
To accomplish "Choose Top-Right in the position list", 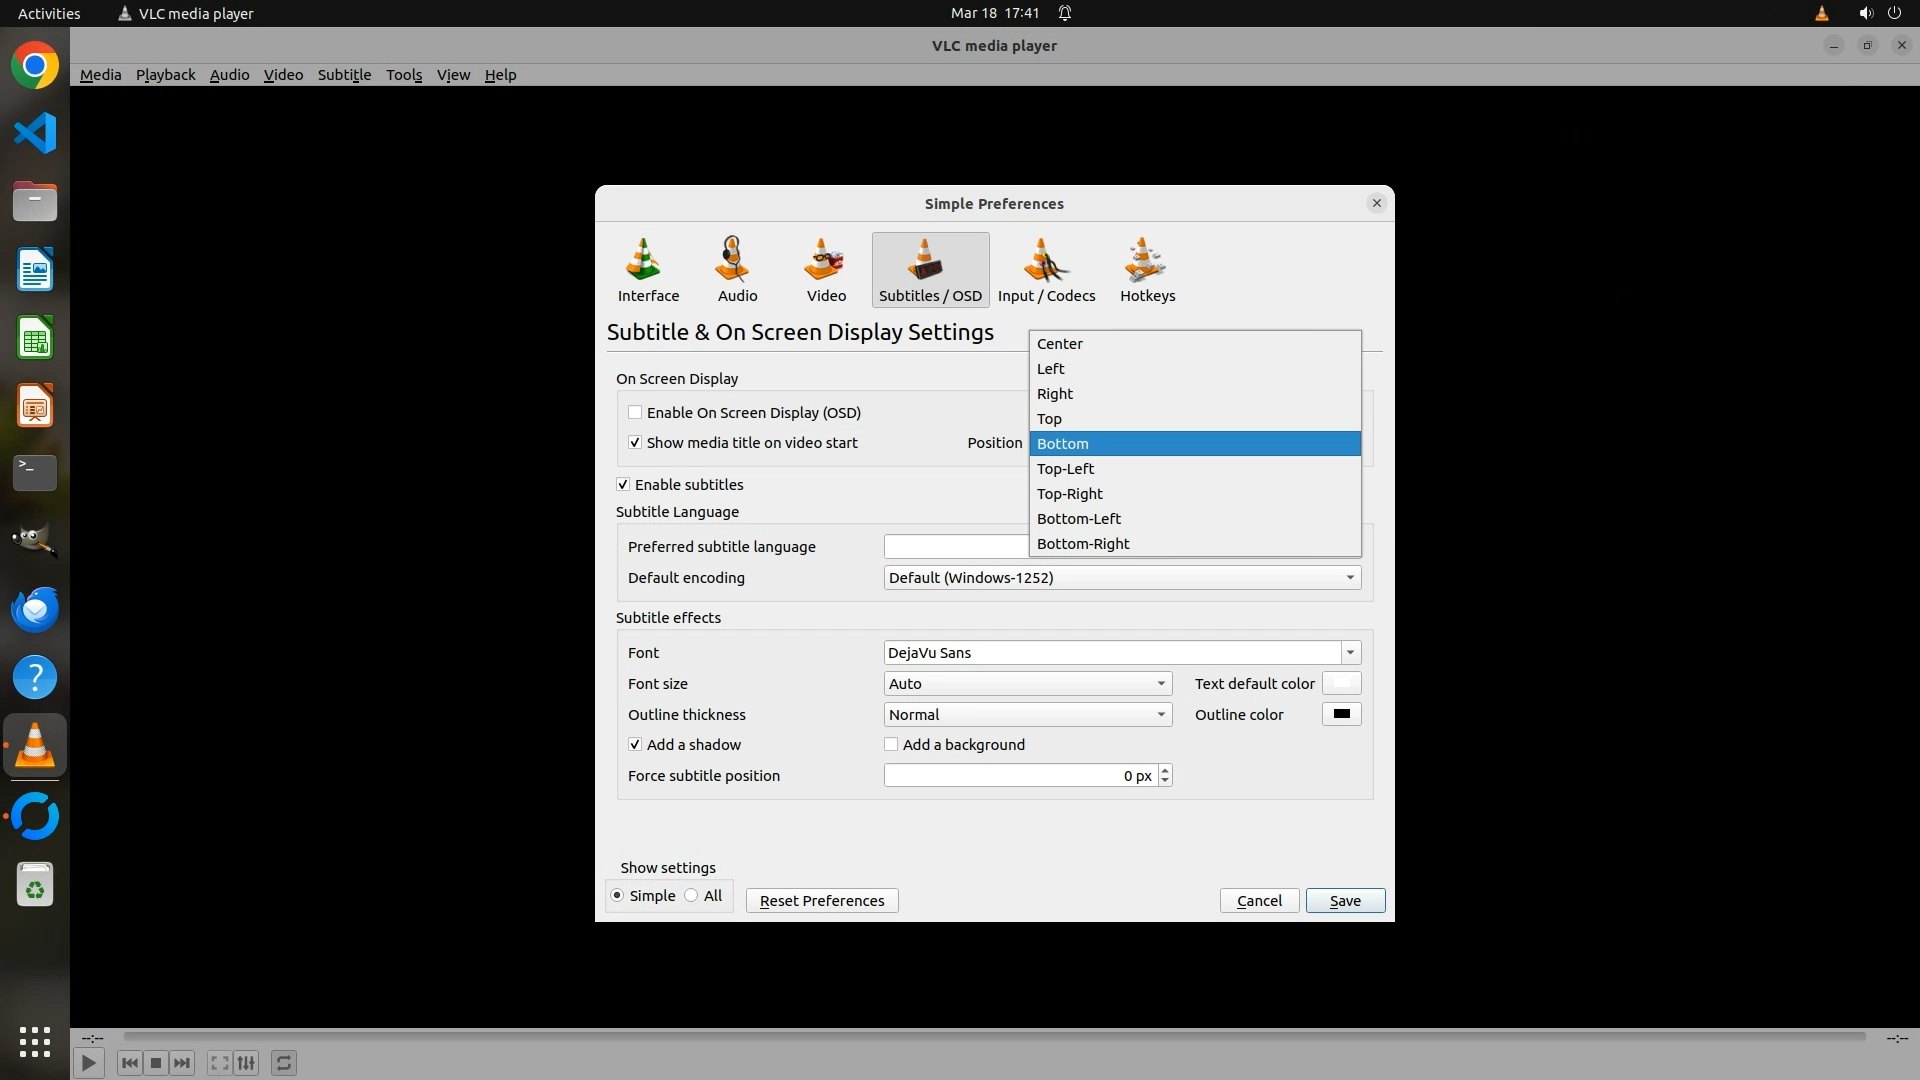I will click(x=1070, y=494).
